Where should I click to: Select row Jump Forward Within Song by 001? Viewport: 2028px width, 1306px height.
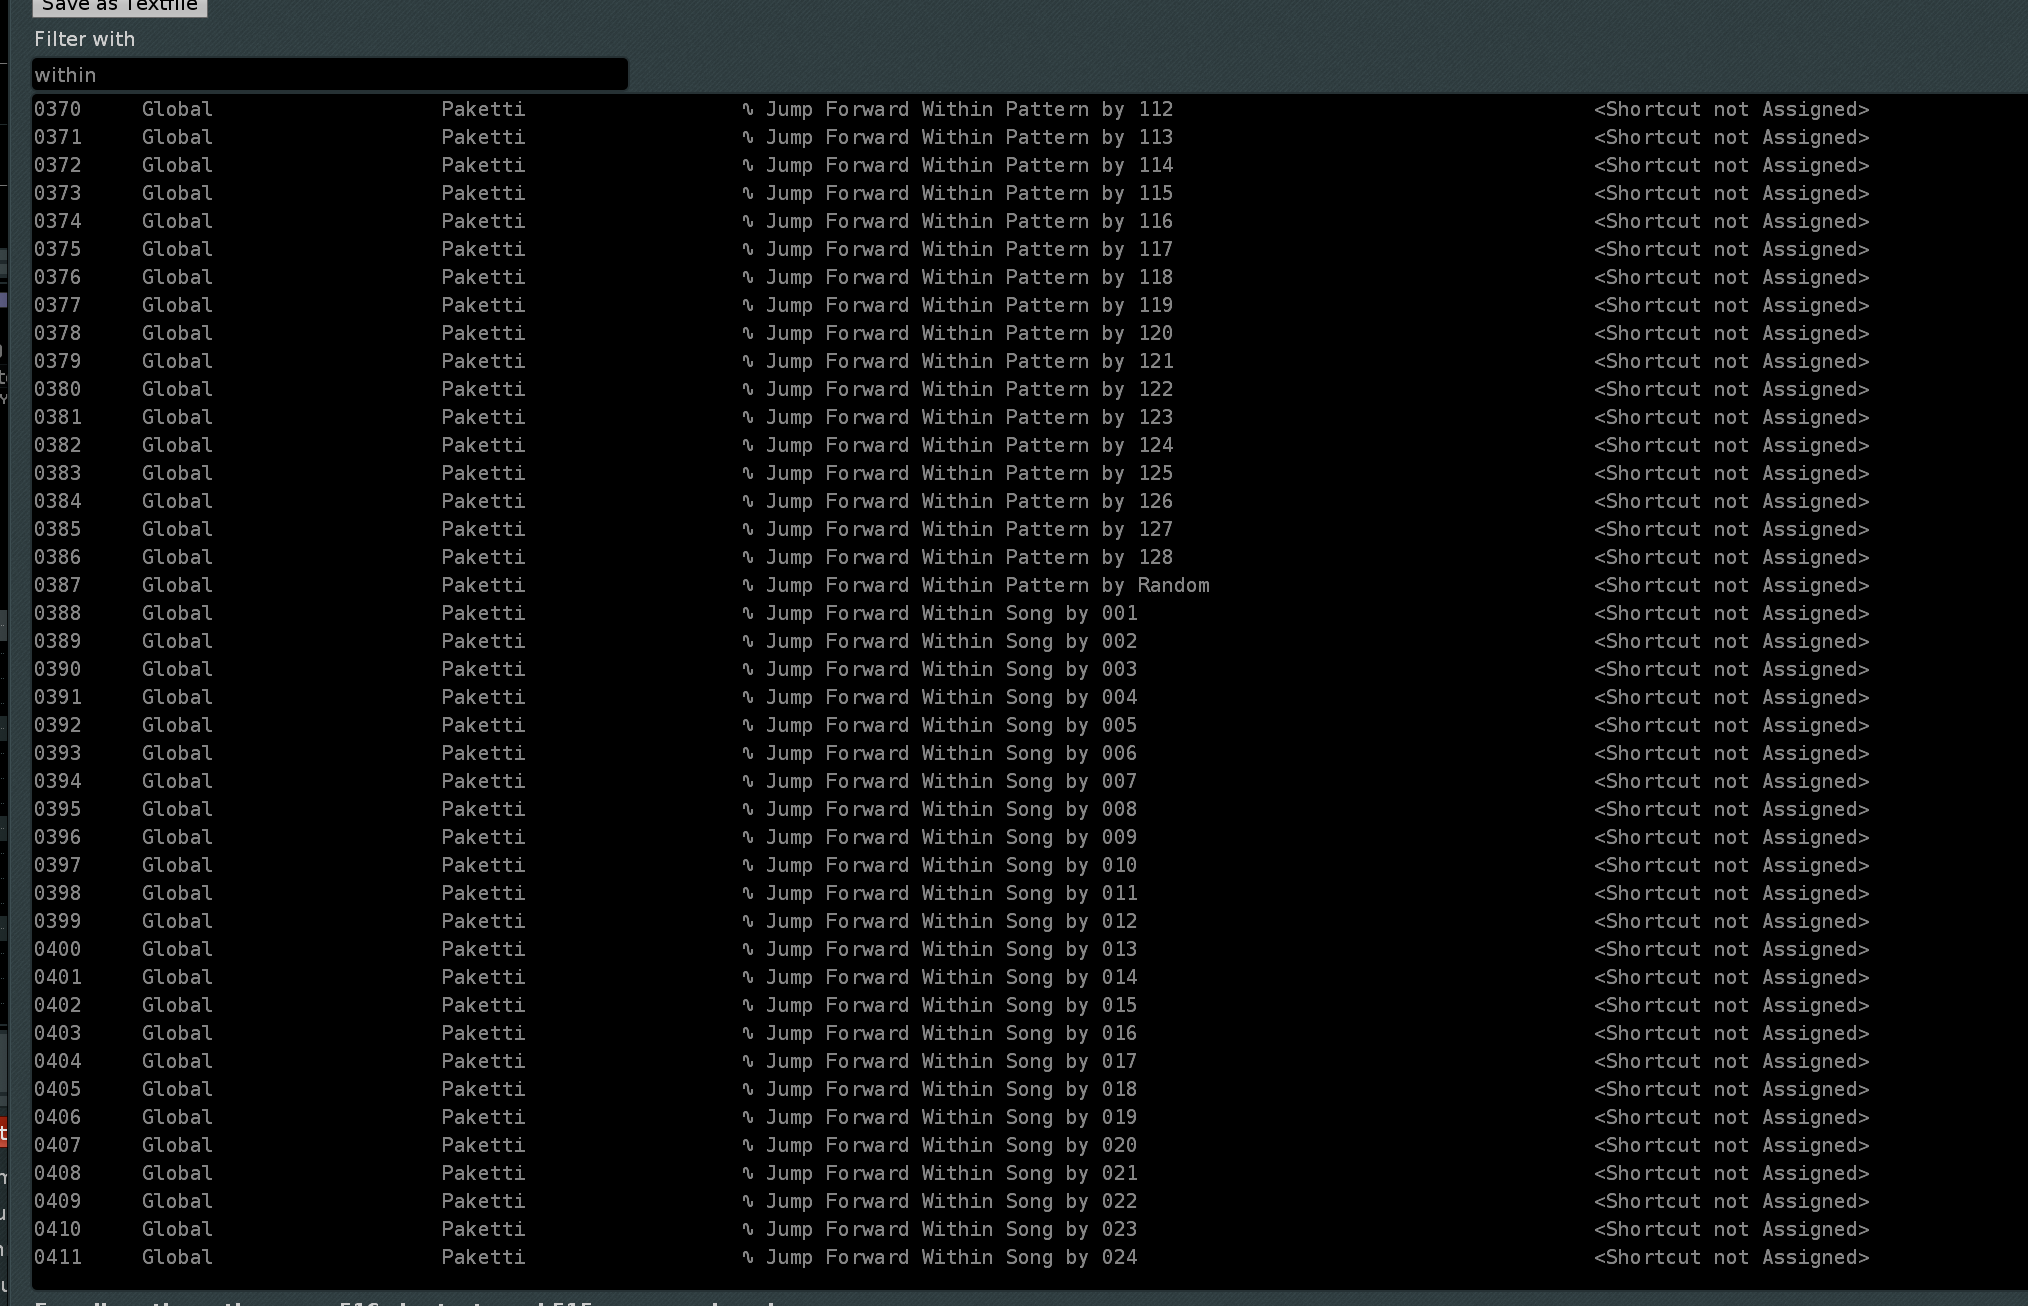tap(950, 613)
